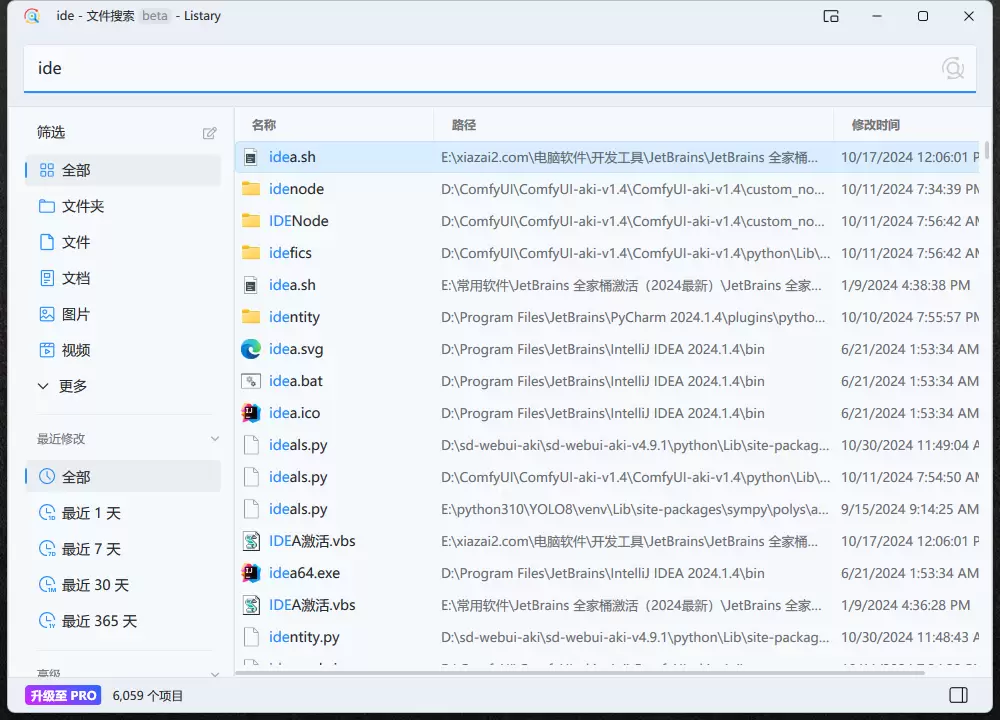
Task: Click the 10/11/2024 7:34:39 timestamp
Action: click(x=910, y=189)
